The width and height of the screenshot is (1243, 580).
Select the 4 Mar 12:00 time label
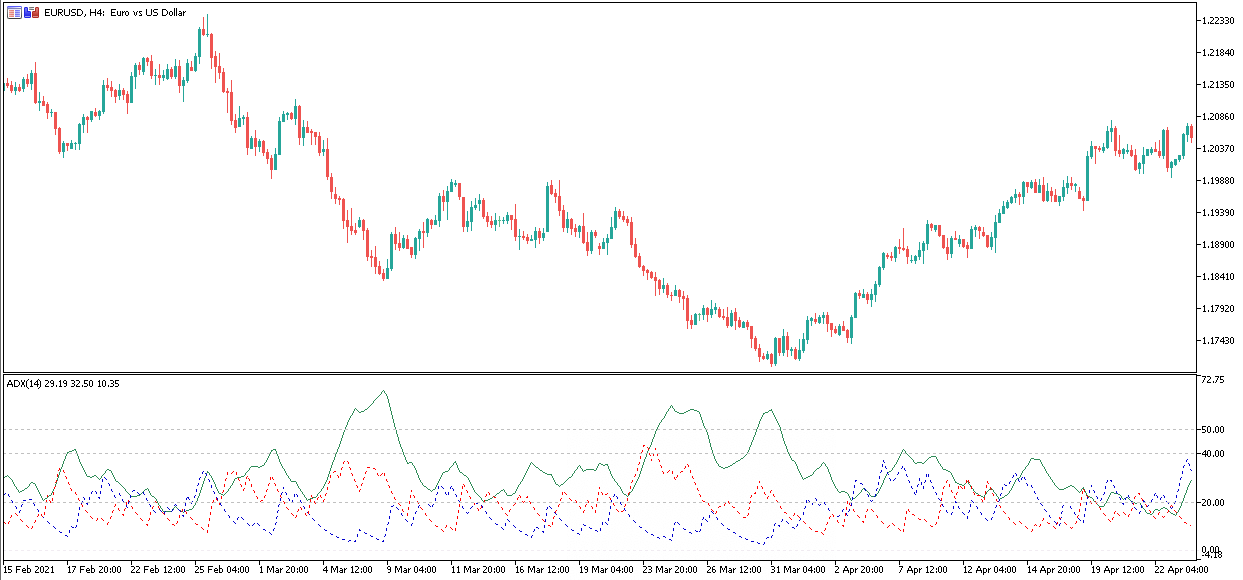(350, 569)
